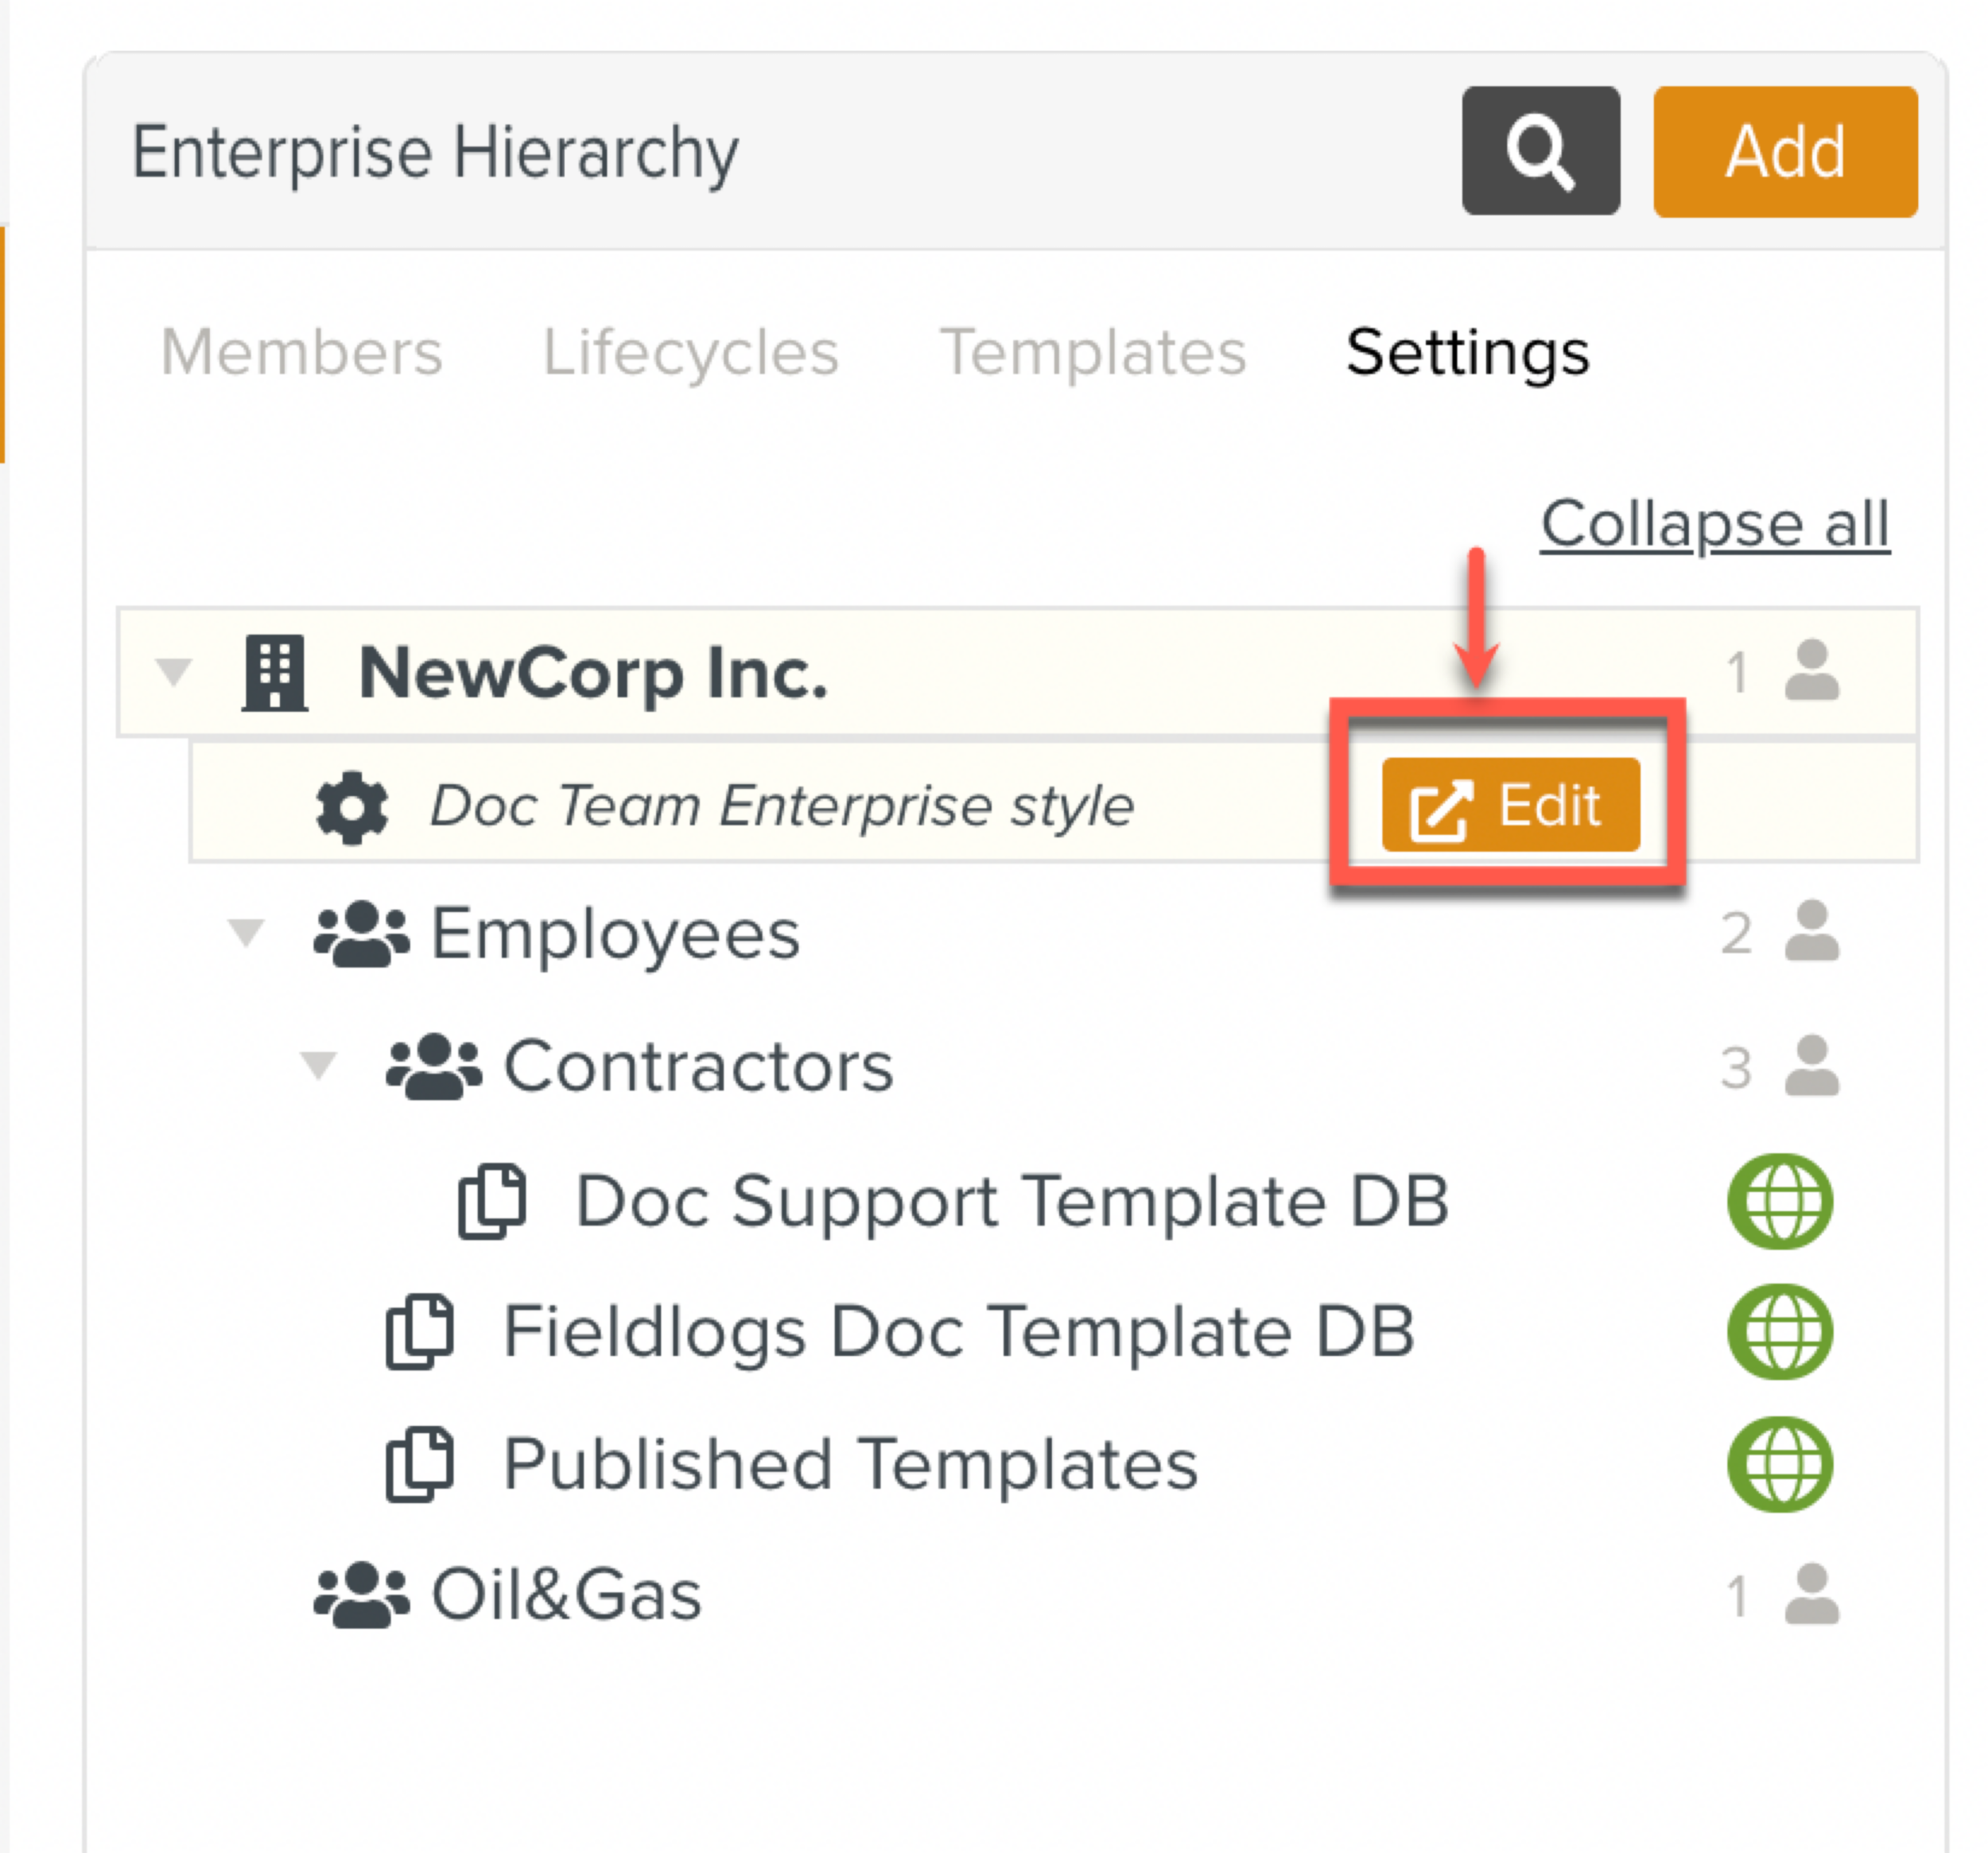The height and width of the screenshot is (1853, 1988).
Task: Click the Employees group icon
Action: (361, 934)
